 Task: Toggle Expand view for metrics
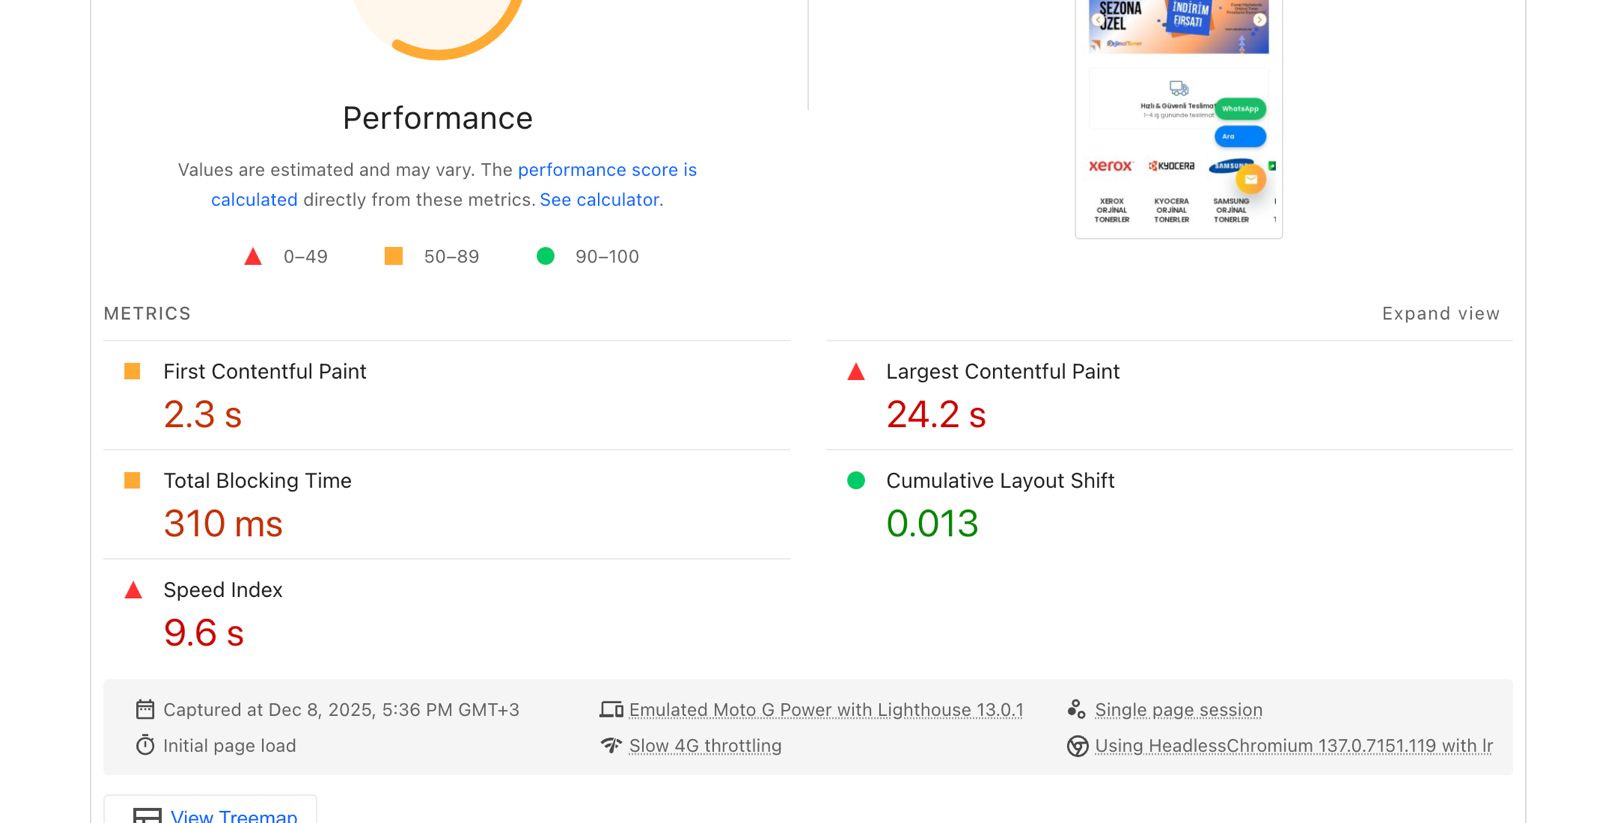tap(1440, 314)
